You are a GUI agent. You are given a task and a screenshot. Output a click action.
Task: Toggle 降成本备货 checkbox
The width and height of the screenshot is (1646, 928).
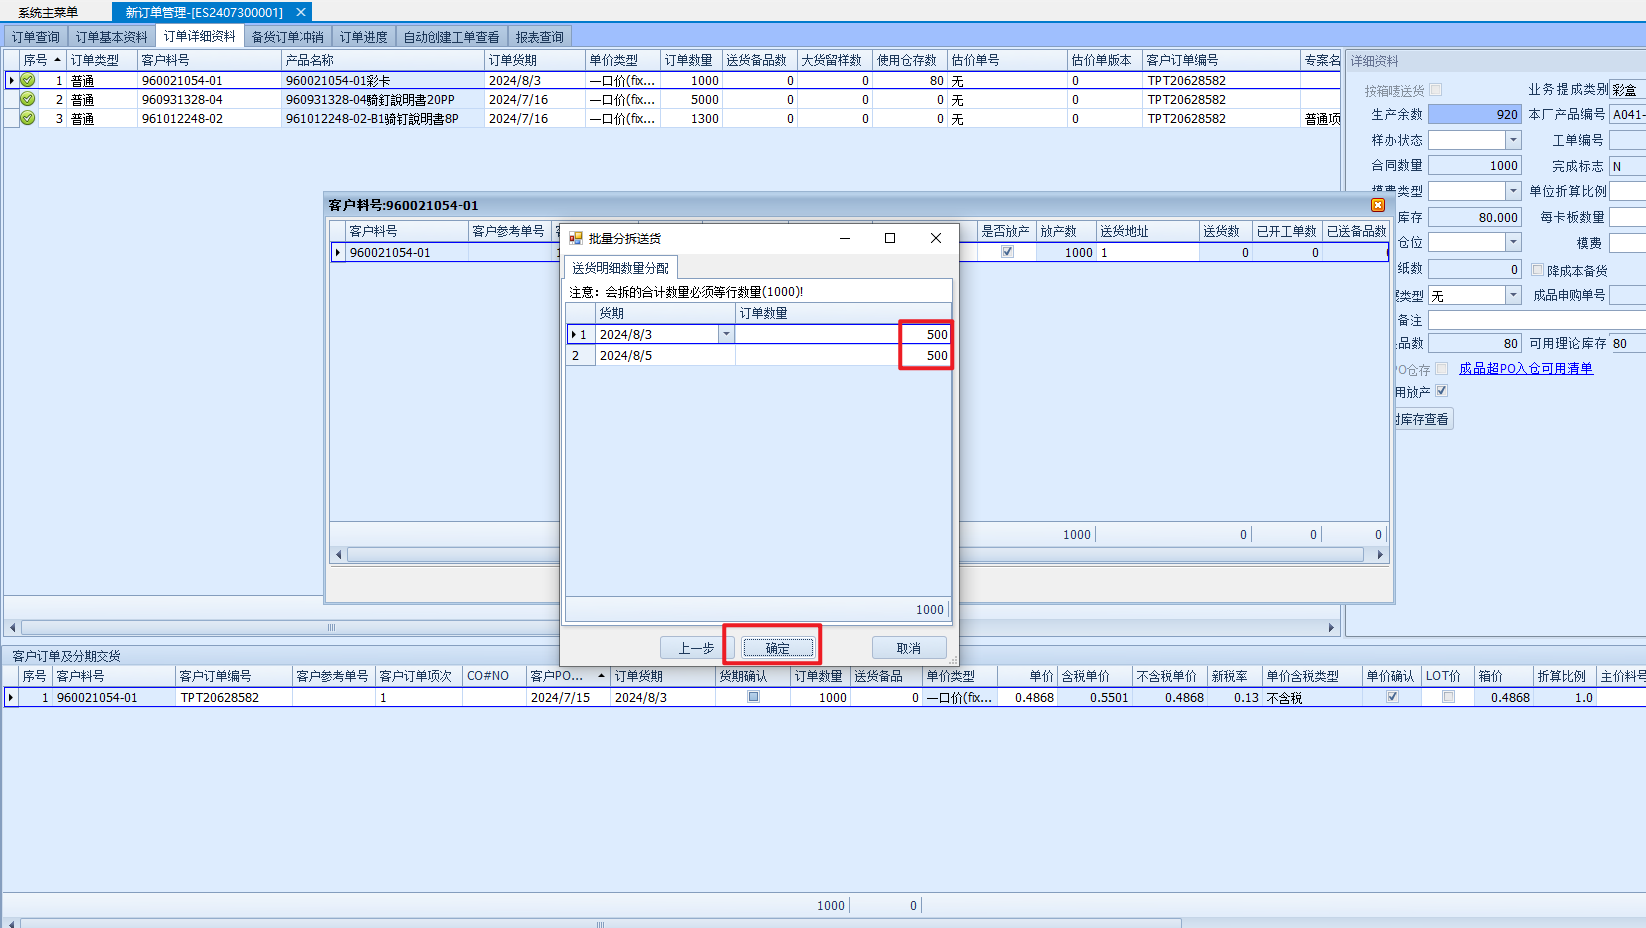[1538, 270]
